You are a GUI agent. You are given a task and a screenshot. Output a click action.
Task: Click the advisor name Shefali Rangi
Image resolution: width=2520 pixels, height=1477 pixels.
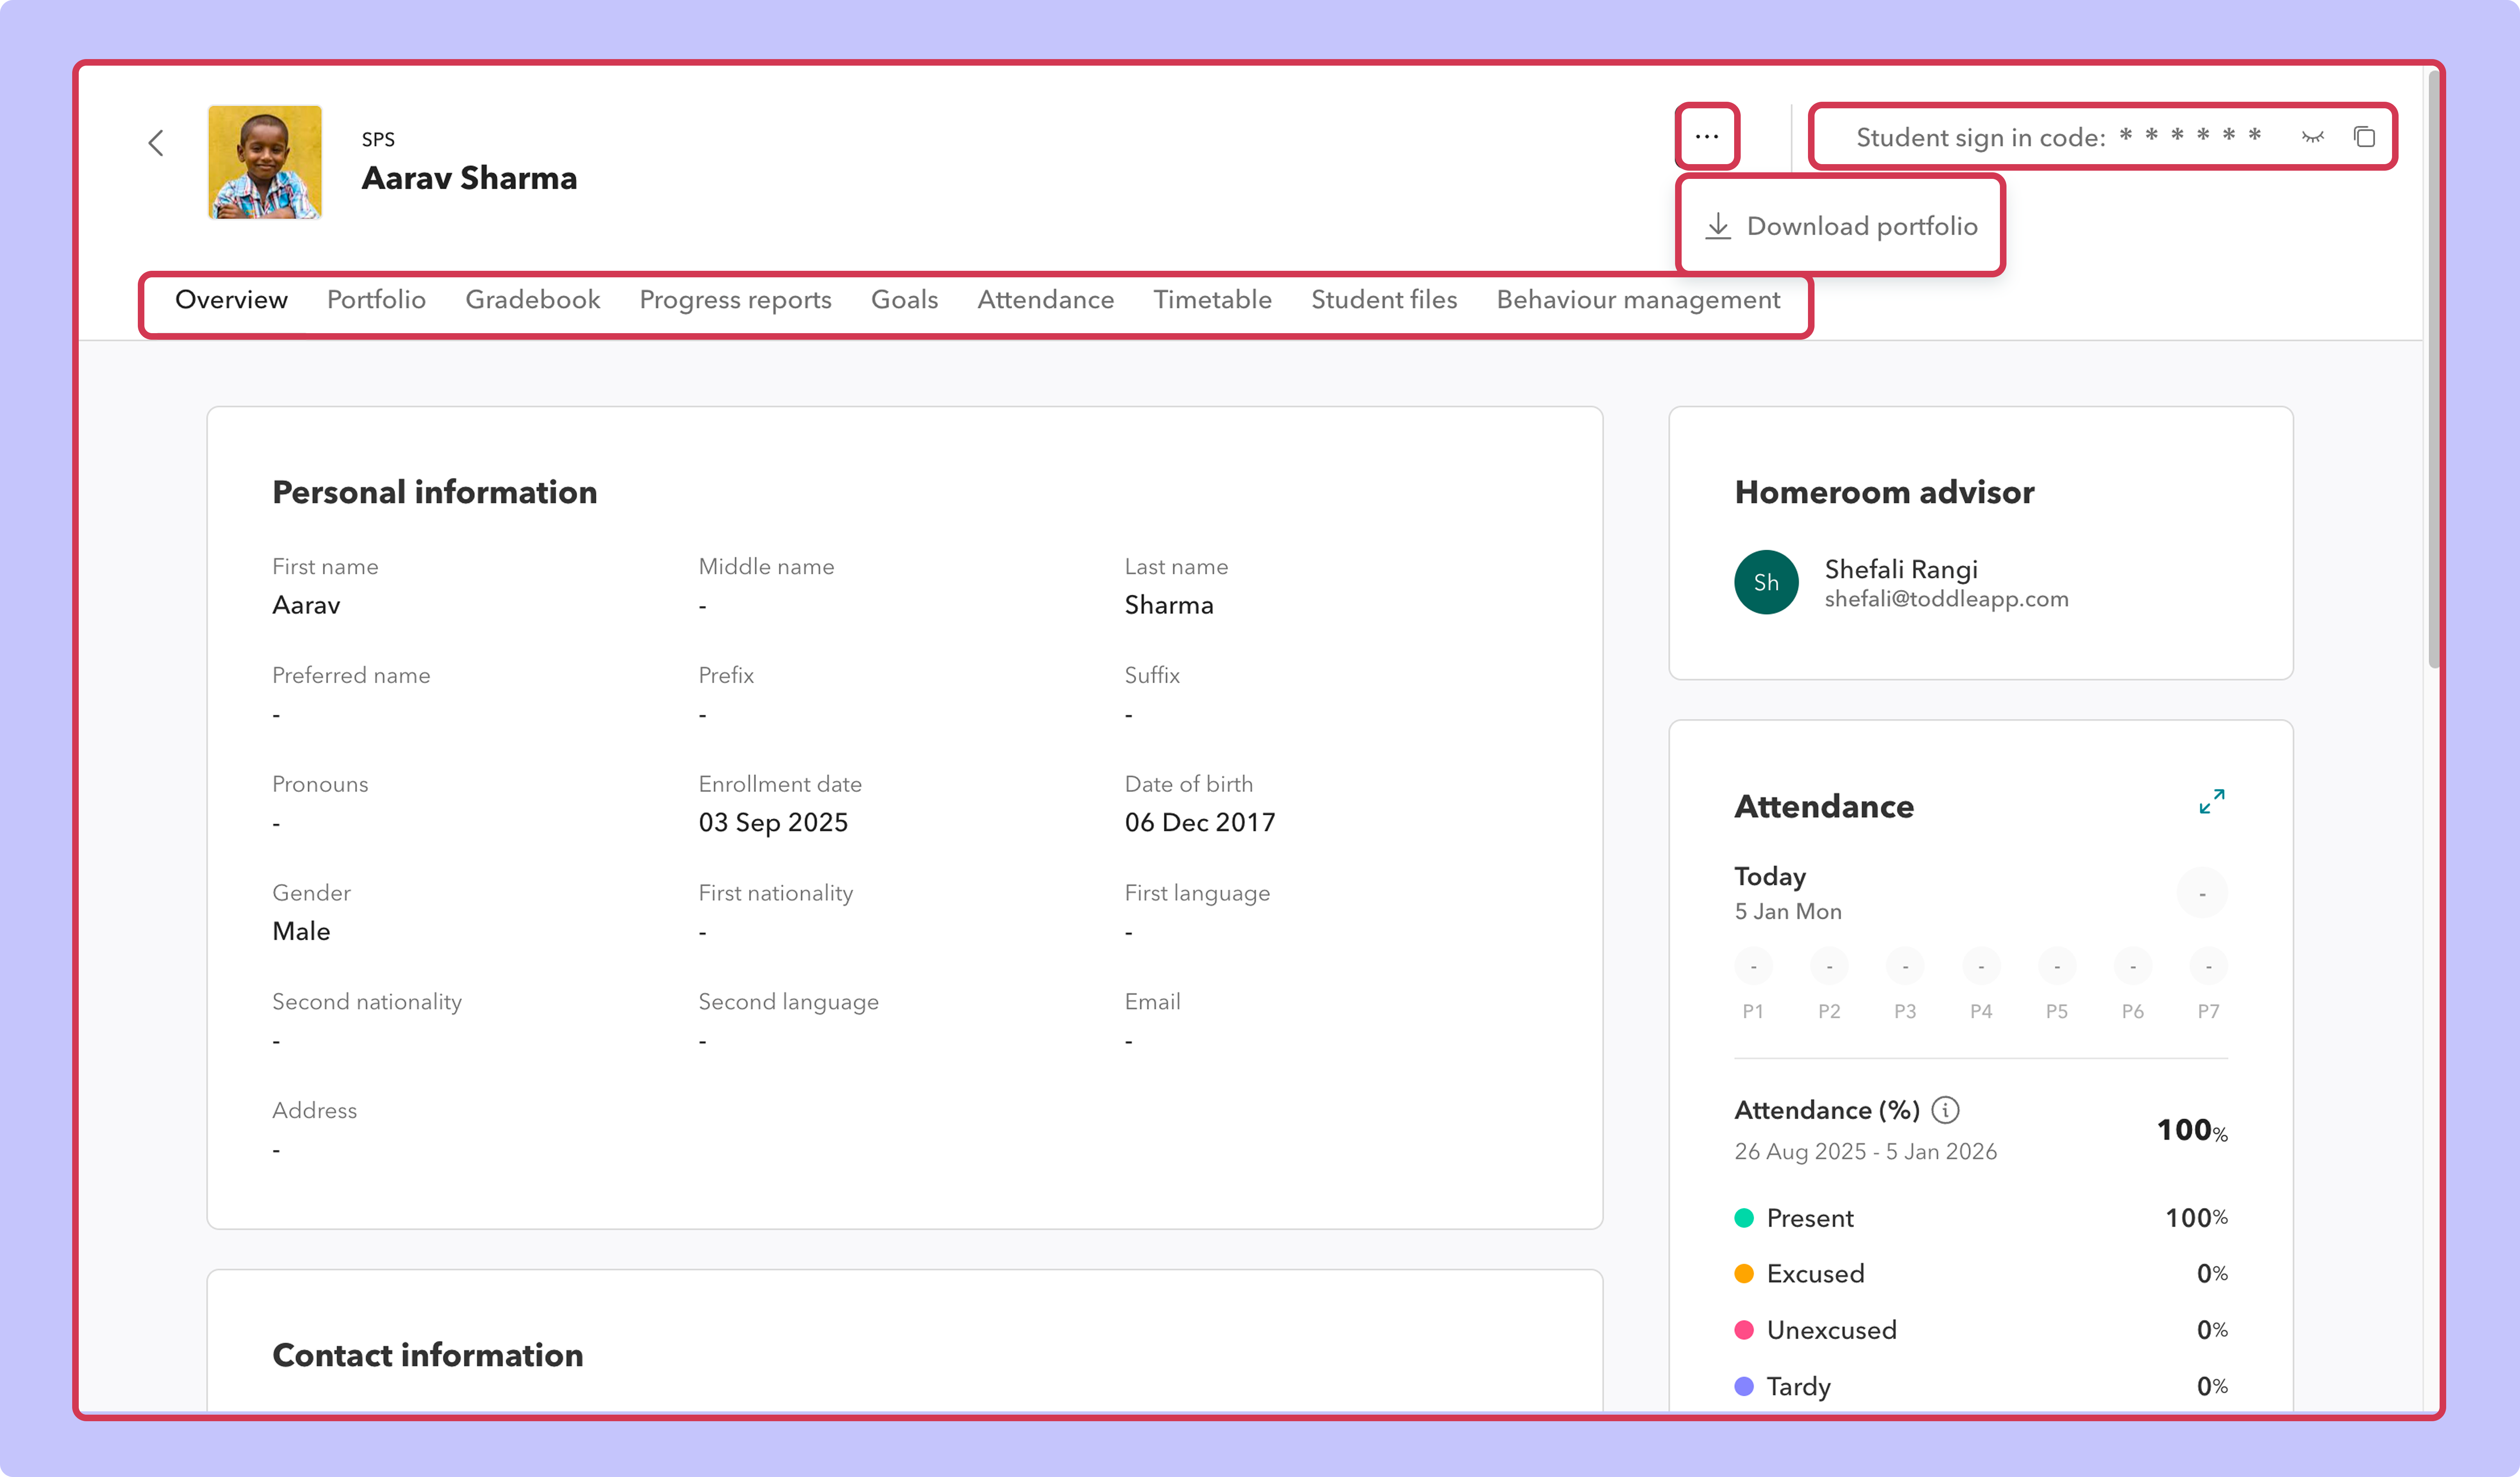point(1901,569)
